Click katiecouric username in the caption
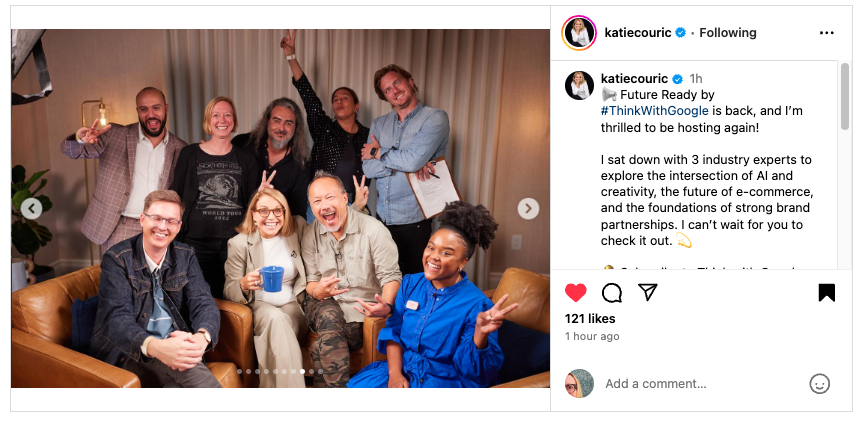The height and width of the screenshot is (424, 863). (x=634, y=79)
